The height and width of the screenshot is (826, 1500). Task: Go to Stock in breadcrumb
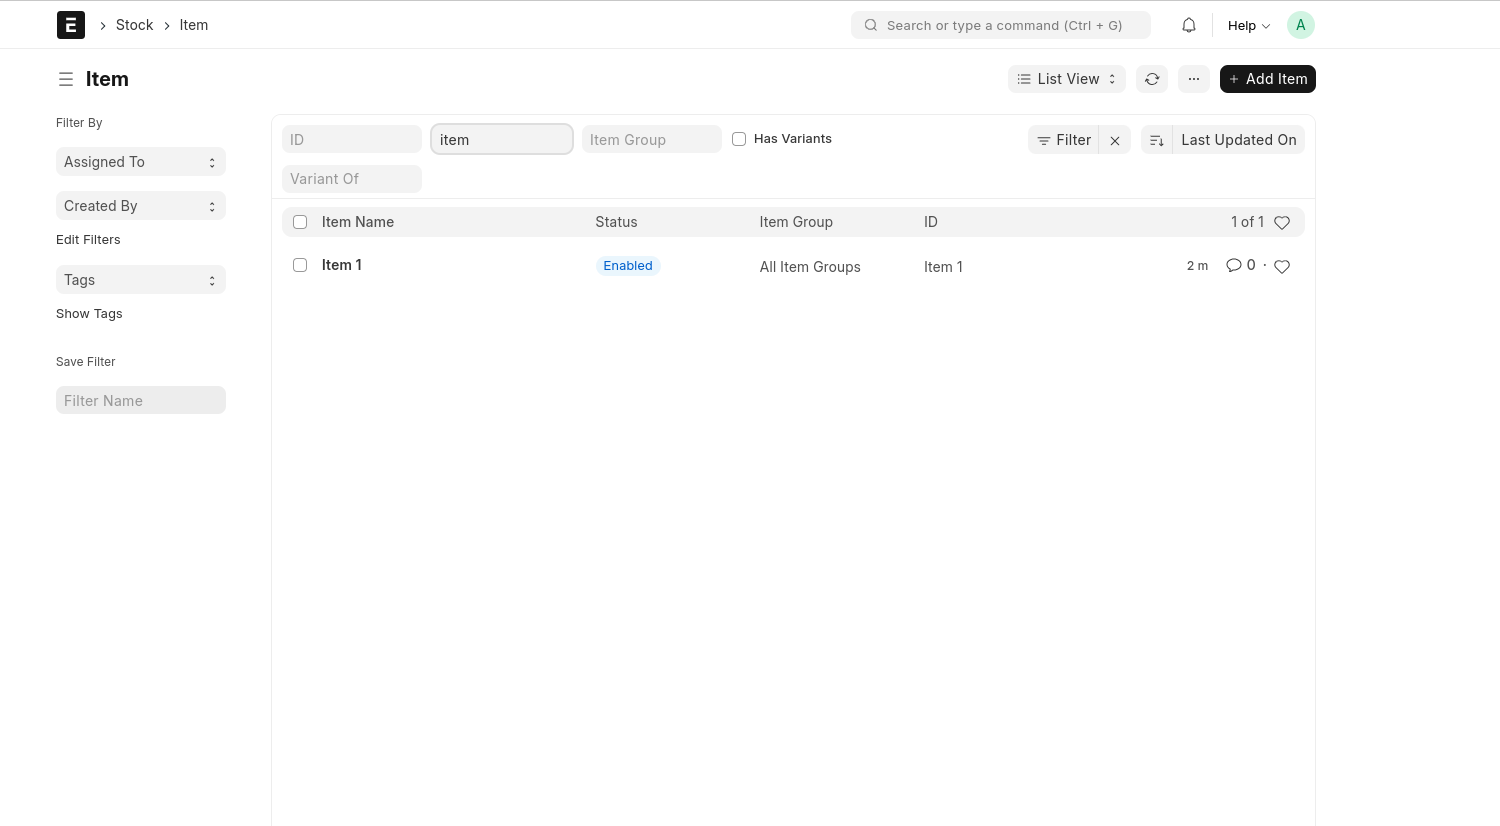134,25
